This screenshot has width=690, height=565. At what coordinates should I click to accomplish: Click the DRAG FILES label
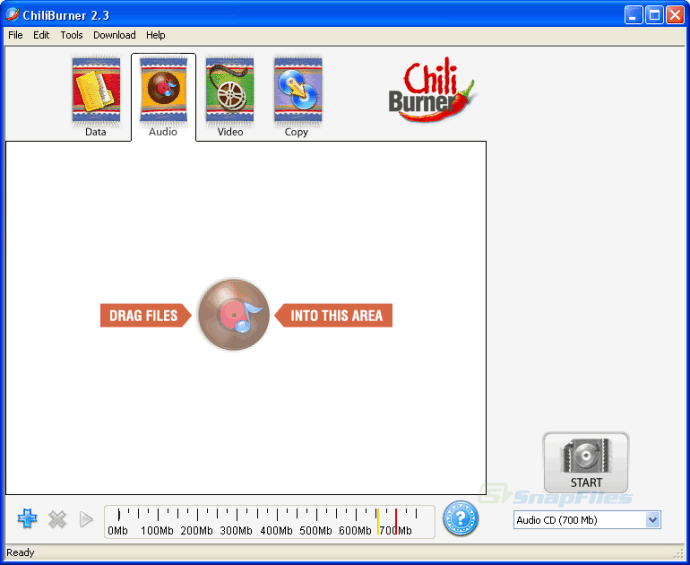click(x=145, y=316)
